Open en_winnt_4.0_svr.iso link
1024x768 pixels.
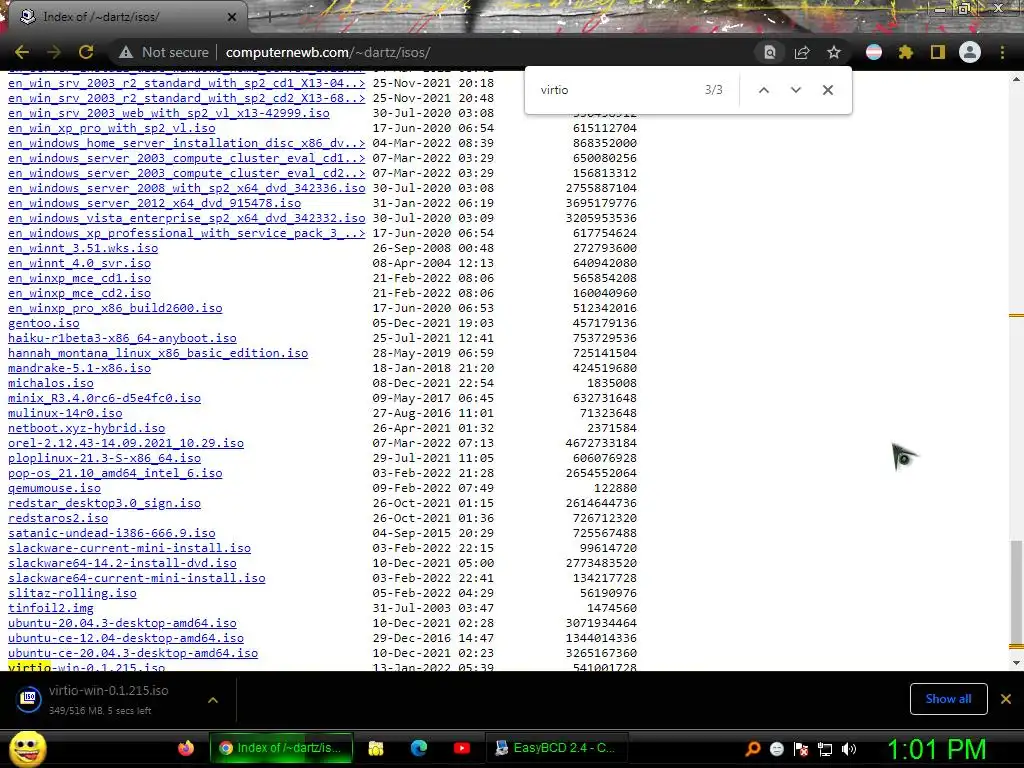coord(79,263)
